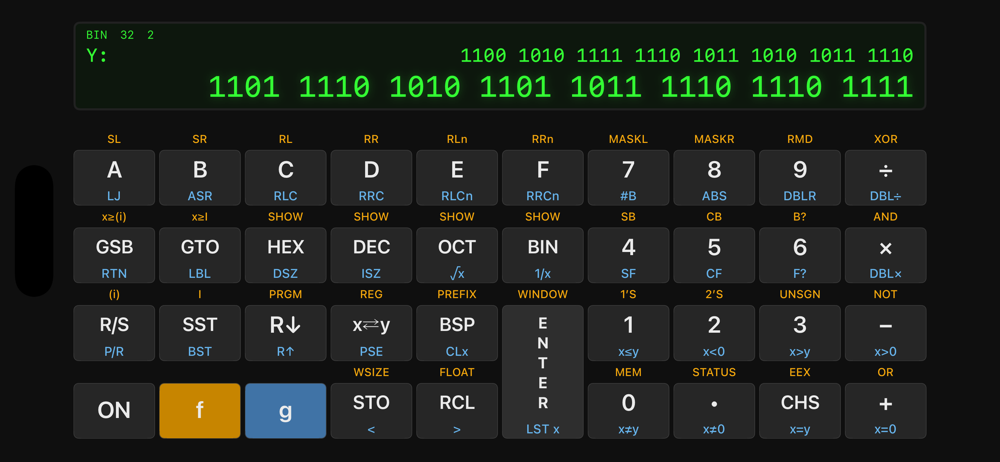Tap the F key with RRCn label

543,178
